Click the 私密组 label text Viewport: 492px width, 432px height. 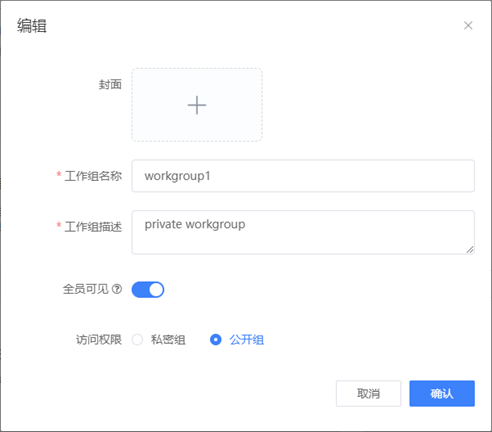(x=168, y=340)
